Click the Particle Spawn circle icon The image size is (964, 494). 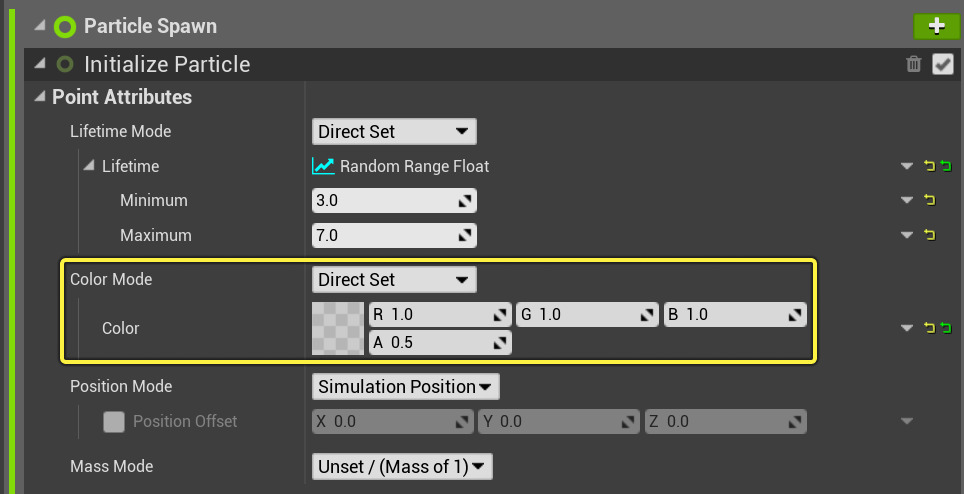(65, 27)
